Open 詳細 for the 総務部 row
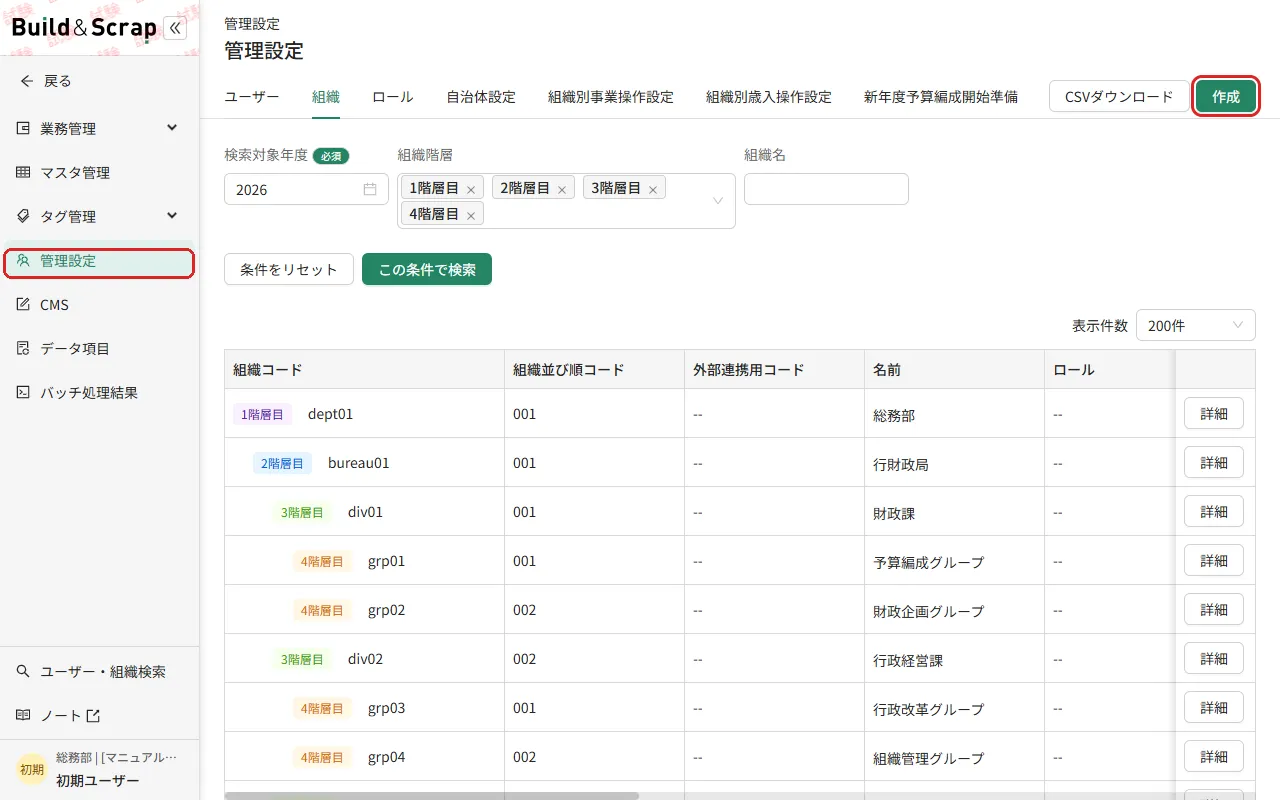1280x800 pixels. pos(1214,414)
